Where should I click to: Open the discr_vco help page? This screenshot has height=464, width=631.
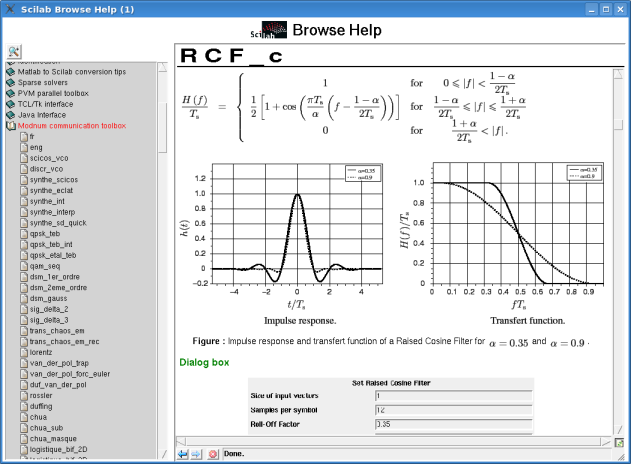click(46, 169)
